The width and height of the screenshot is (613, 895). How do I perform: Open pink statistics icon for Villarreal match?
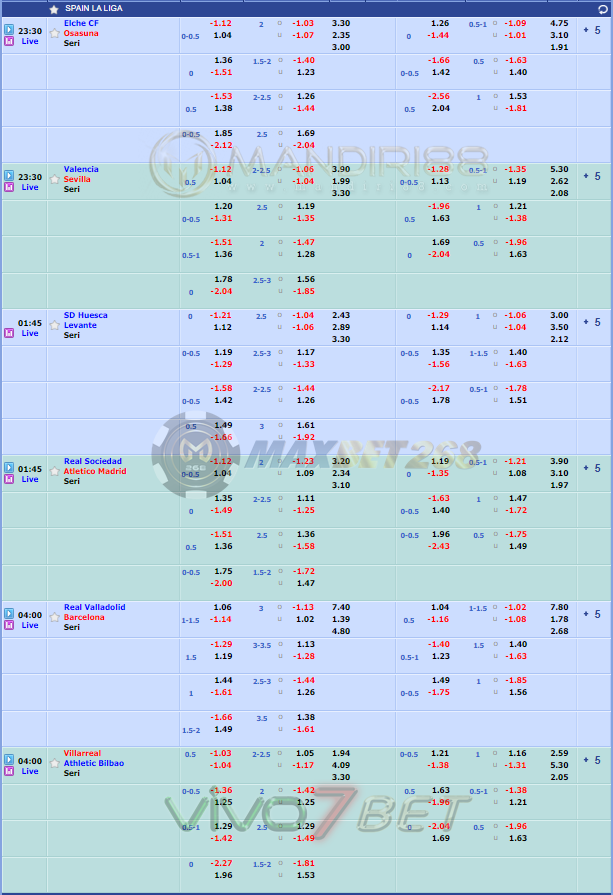click(9, 772)
